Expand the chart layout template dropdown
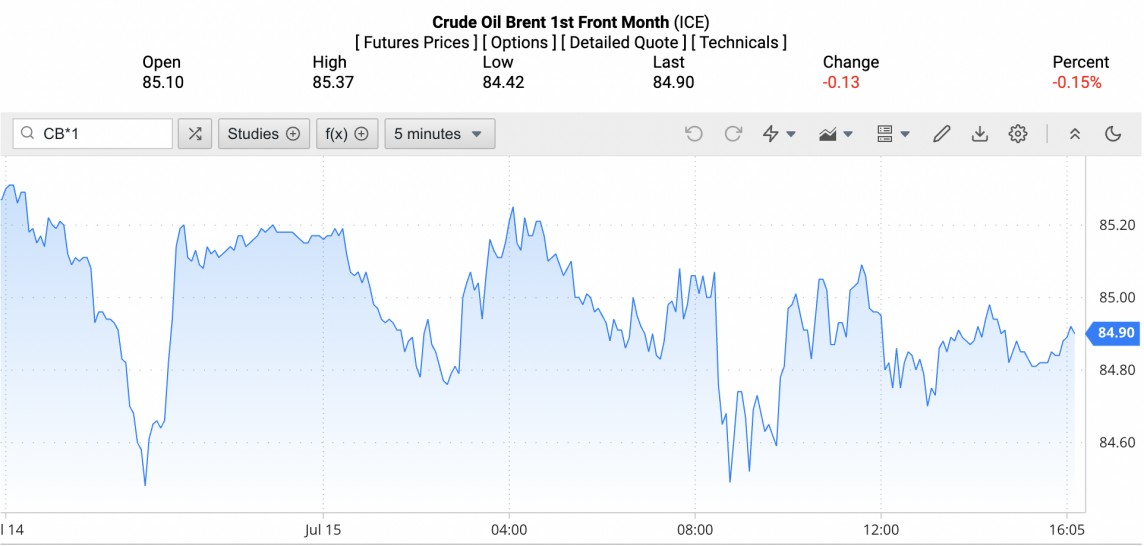 (892, 134)
